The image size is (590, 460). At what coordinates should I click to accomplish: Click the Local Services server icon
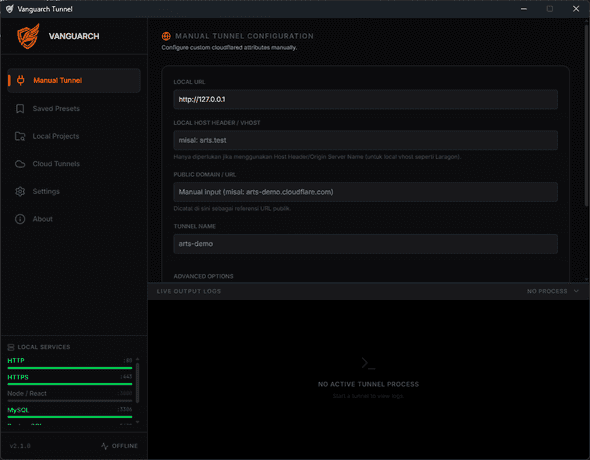11,347
